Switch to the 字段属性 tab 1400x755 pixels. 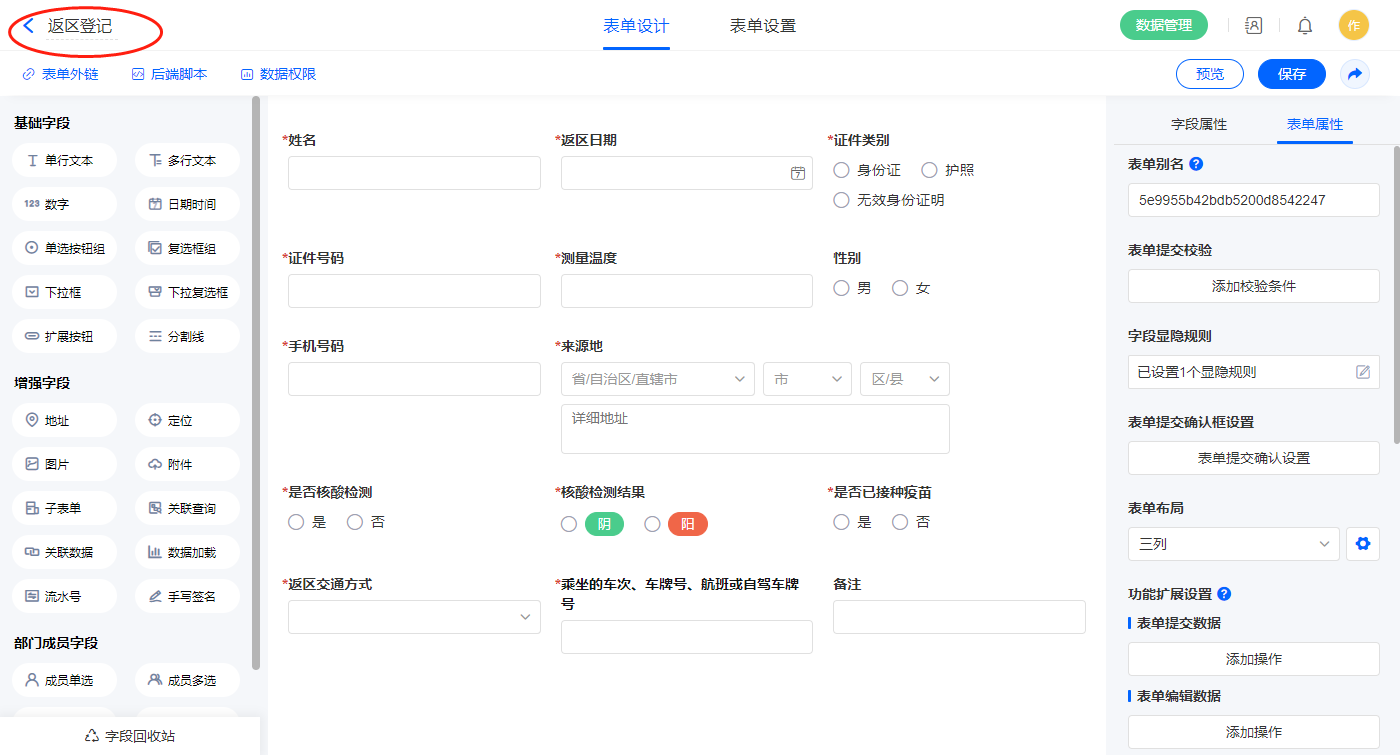click(x=1198, y=124)
